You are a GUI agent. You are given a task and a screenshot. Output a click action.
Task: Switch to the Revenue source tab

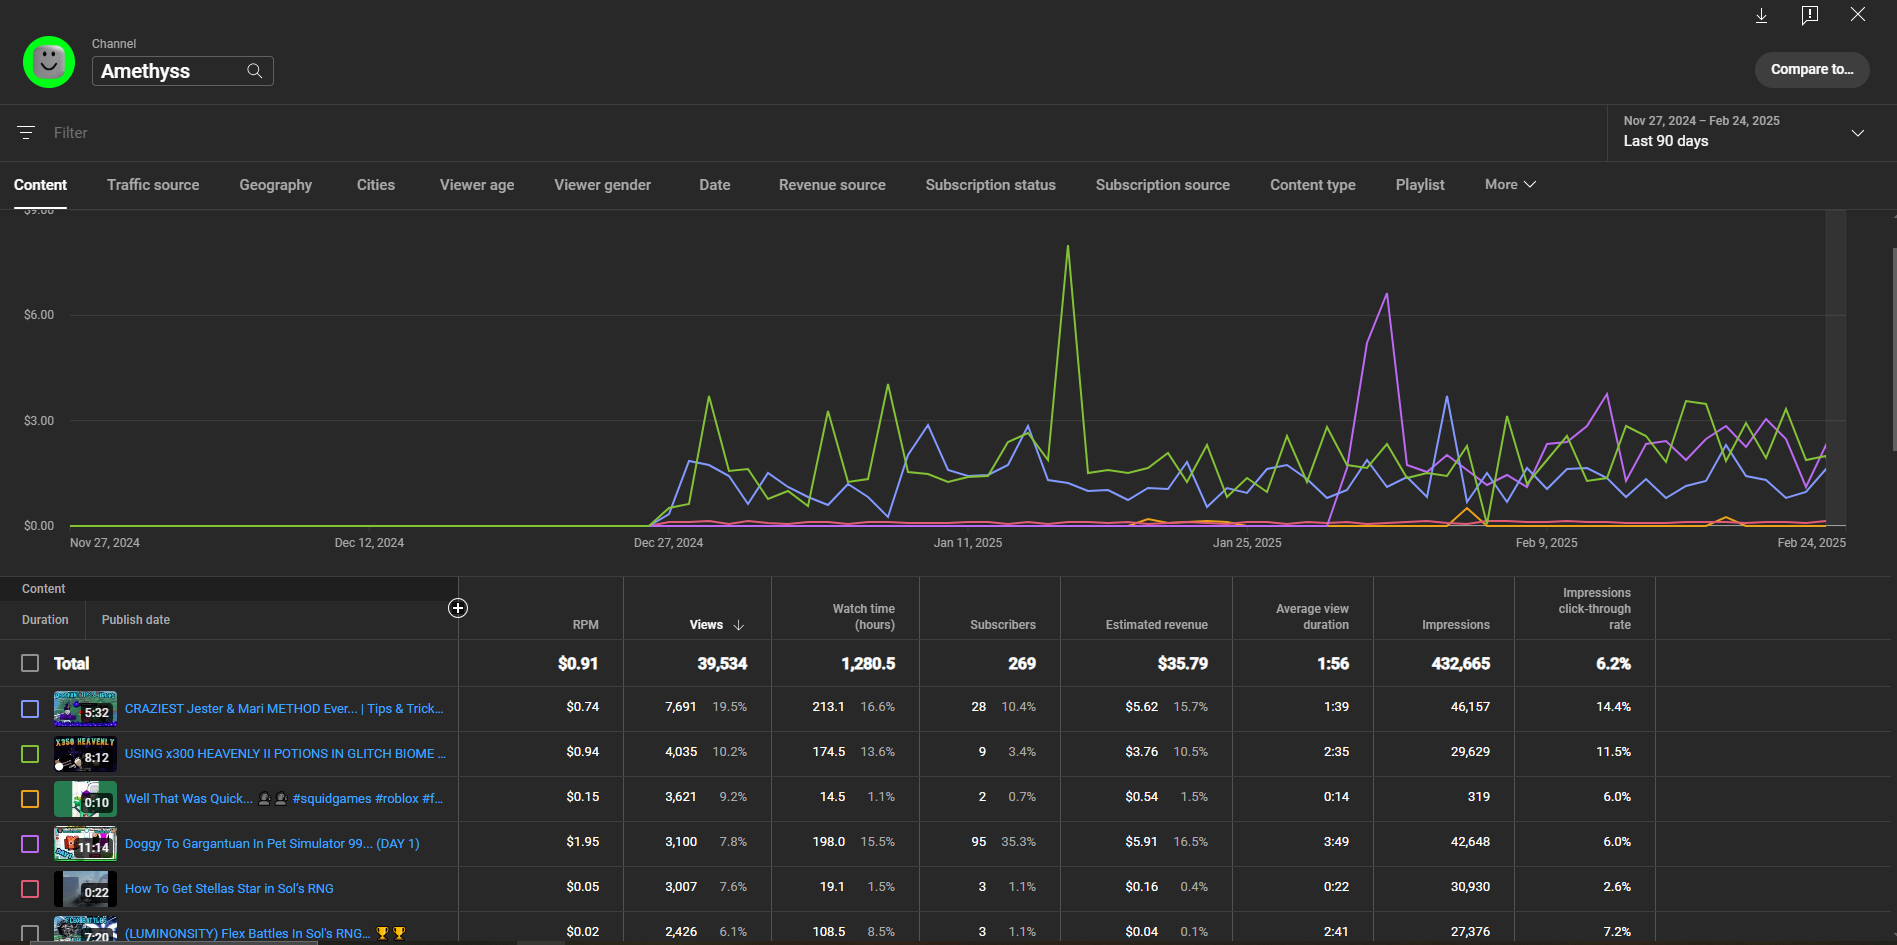pyautogui.click(x=832, y=185)
